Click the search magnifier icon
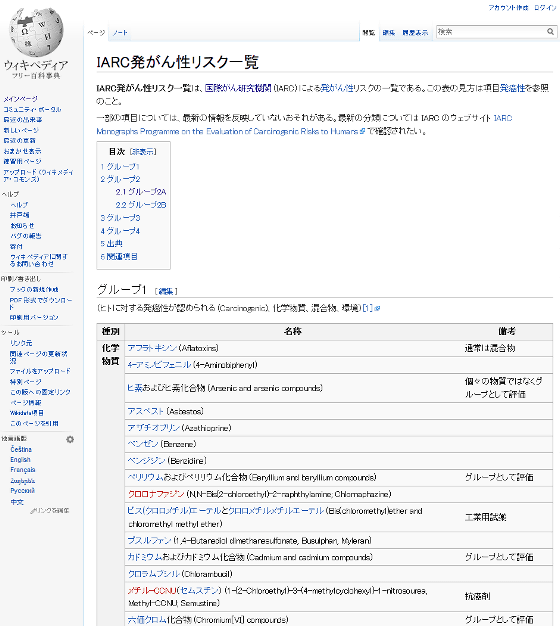560x626 pixels. point(550,32)
